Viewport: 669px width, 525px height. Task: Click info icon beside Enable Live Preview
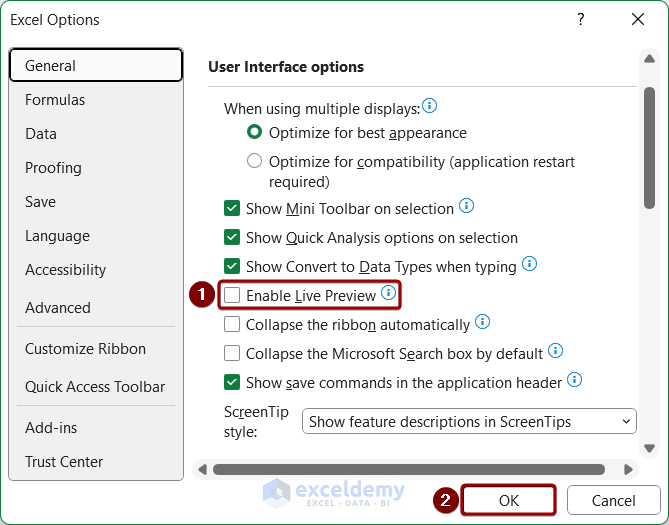coord(388,292)
